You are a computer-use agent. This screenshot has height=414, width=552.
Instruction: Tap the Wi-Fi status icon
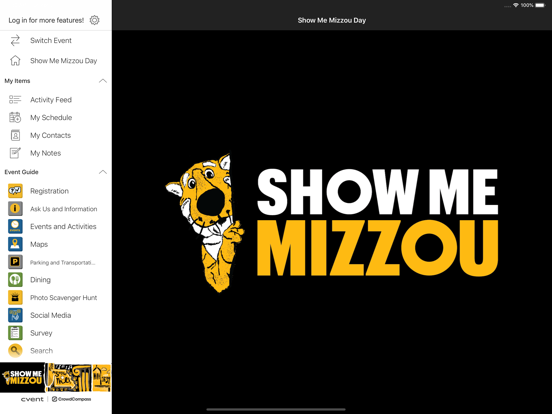pyautogui.click(x=516, y=5)
